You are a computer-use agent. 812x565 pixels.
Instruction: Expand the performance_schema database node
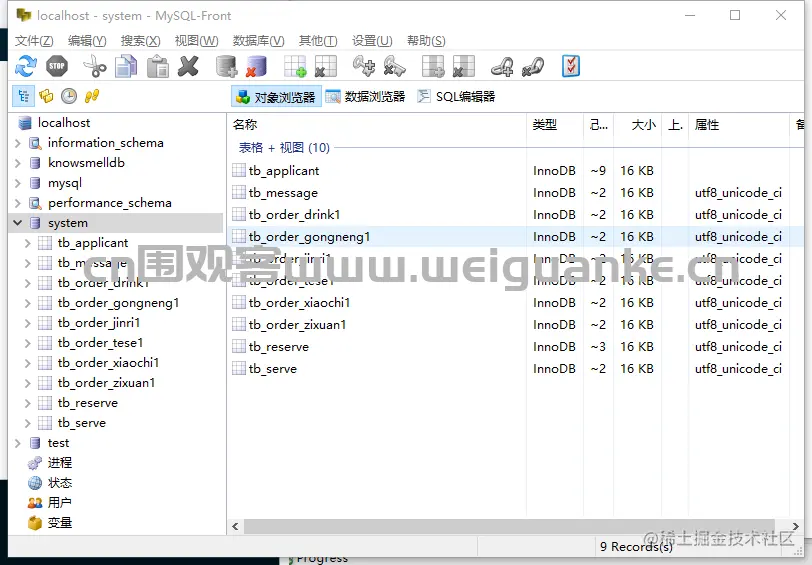18,203
